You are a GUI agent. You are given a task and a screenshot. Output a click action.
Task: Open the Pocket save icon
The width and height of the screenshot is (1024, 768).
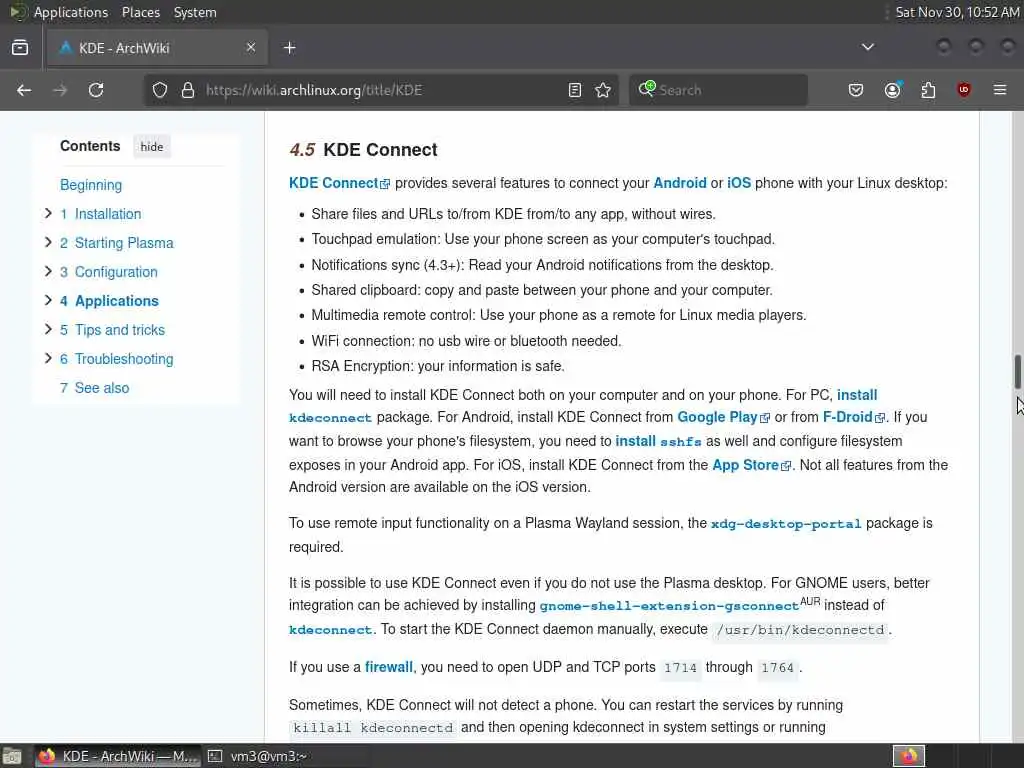856,90
